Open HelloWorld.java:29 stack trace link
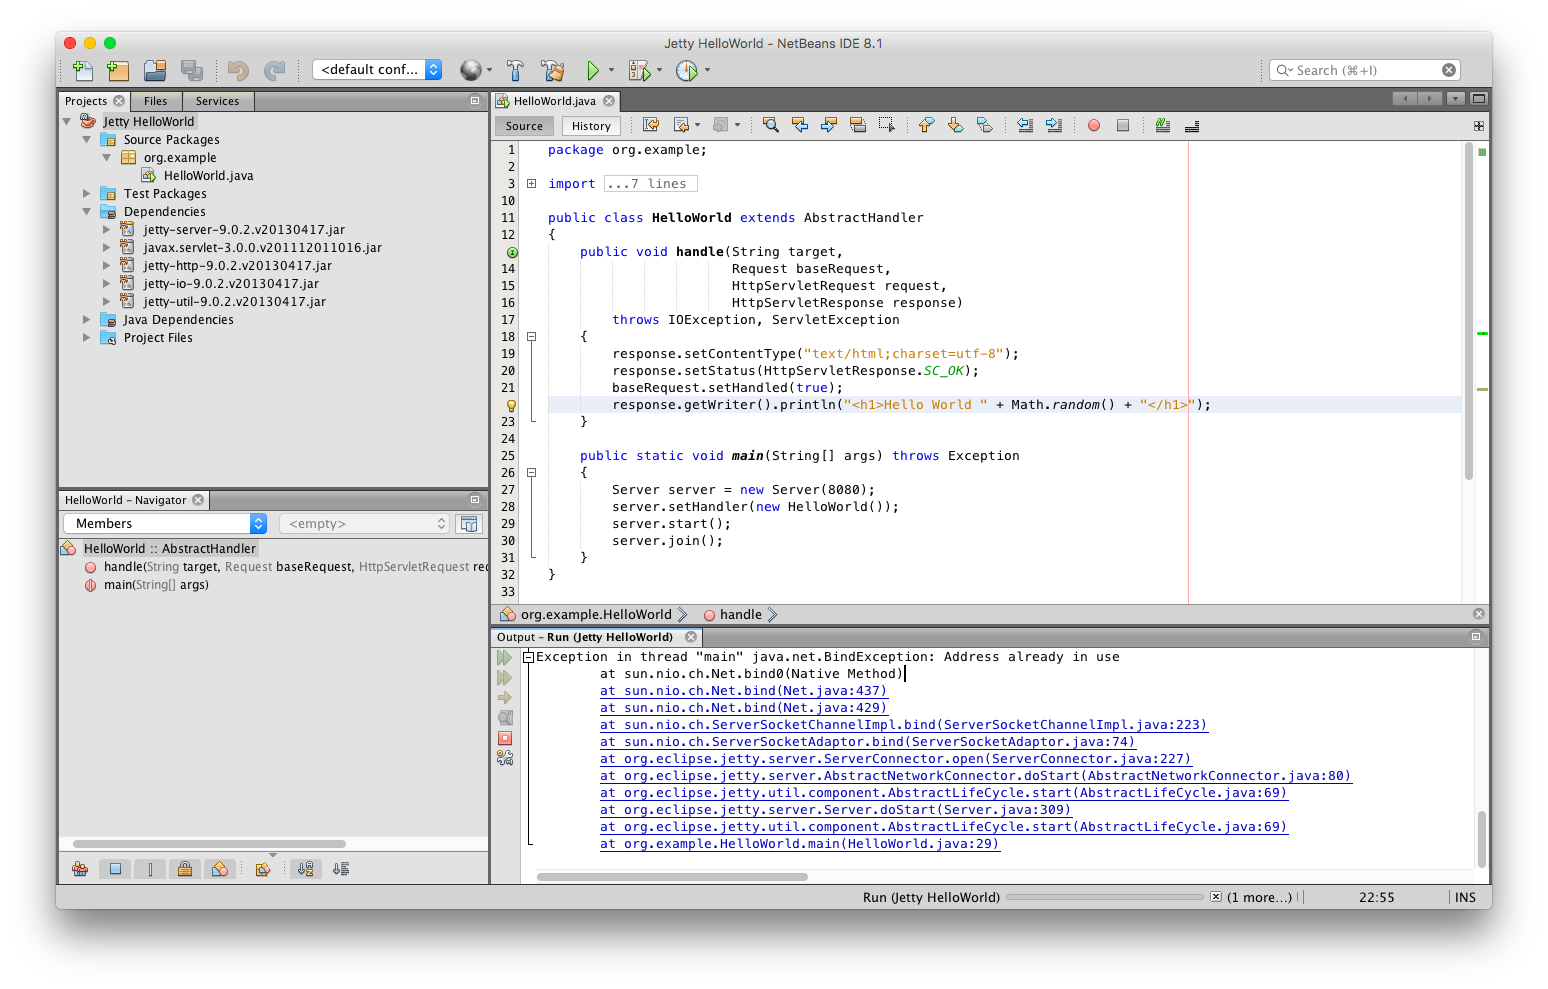1548x989 pixels. click(799, 844)
